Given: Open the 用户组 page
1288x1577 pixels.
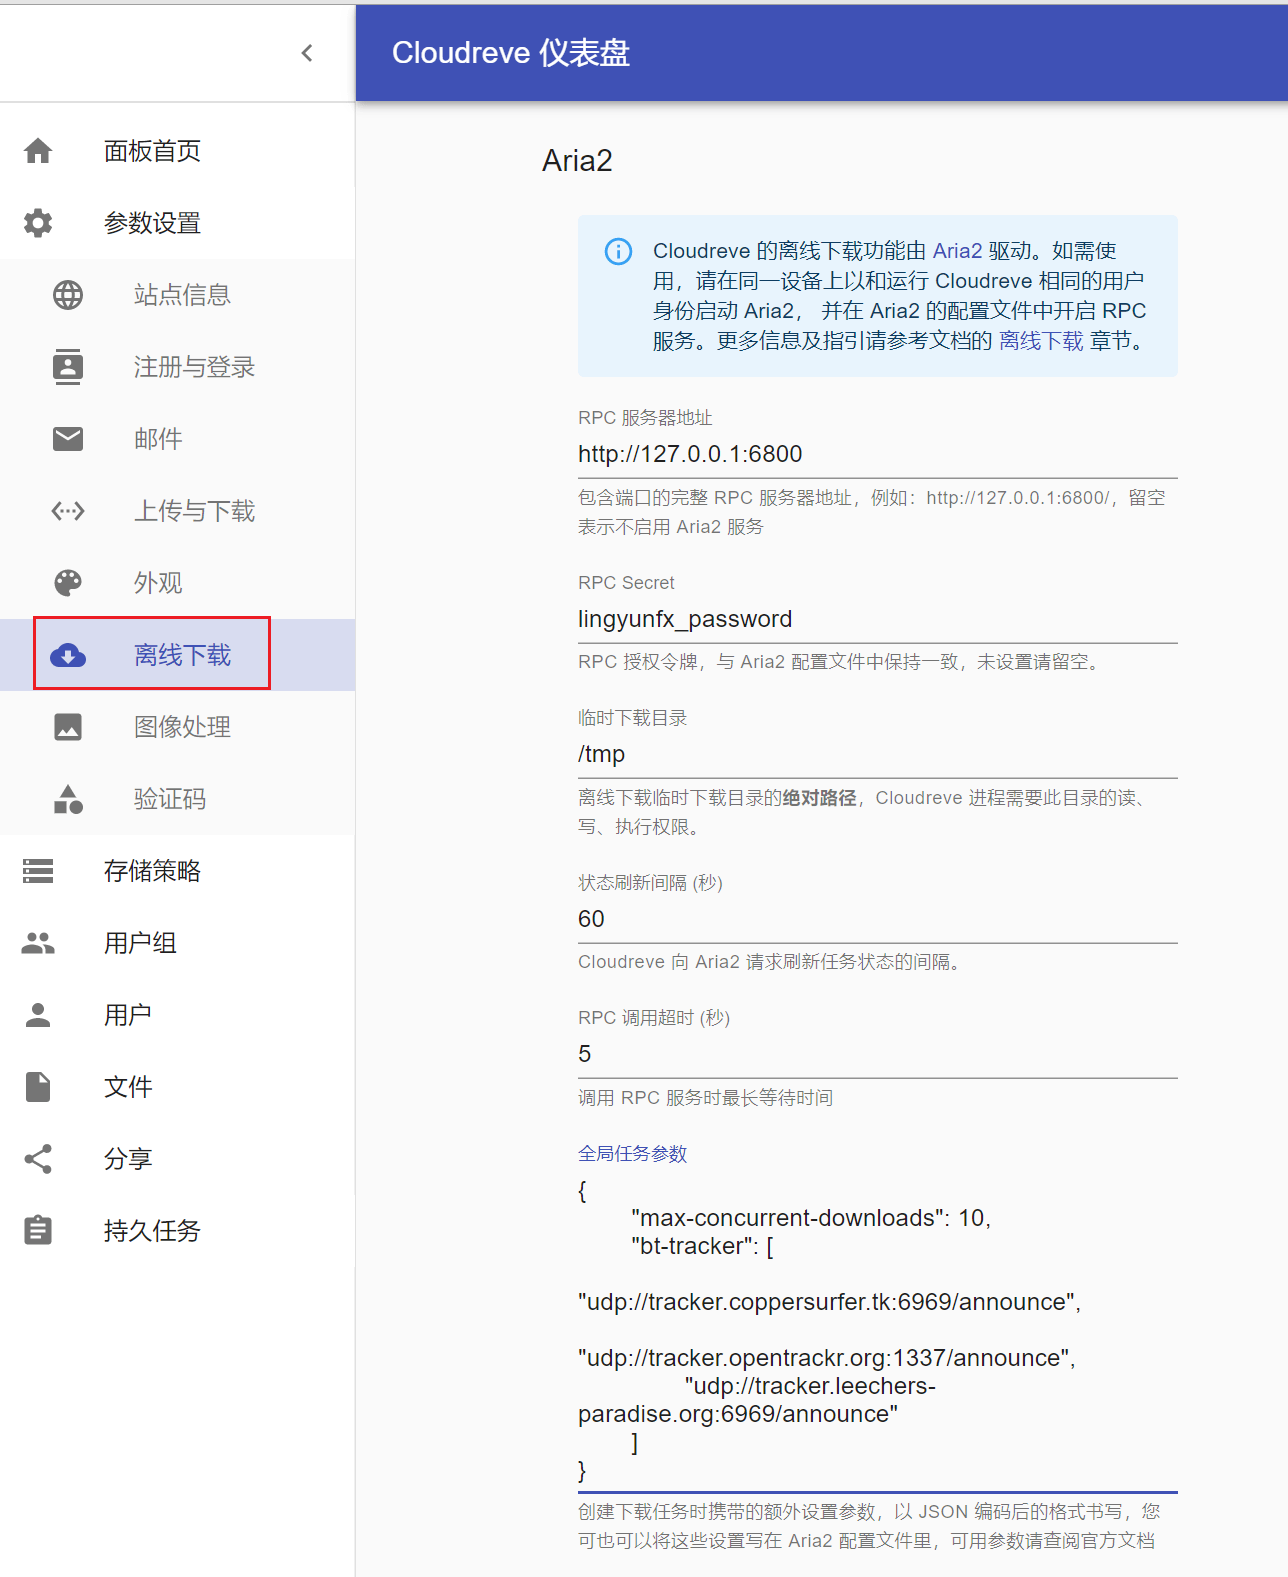Looking at the screenshot, I should [177, 943].
